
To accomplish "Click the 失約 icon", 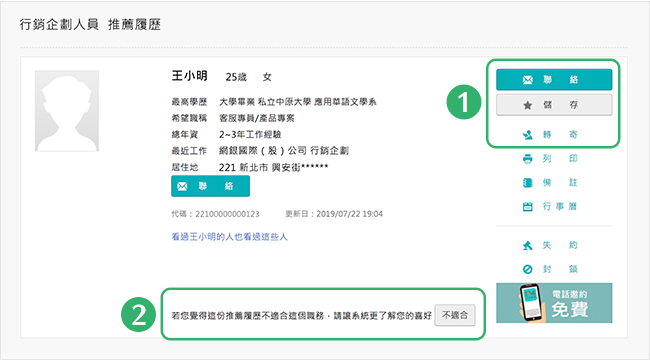I will (x=527, y=246).
